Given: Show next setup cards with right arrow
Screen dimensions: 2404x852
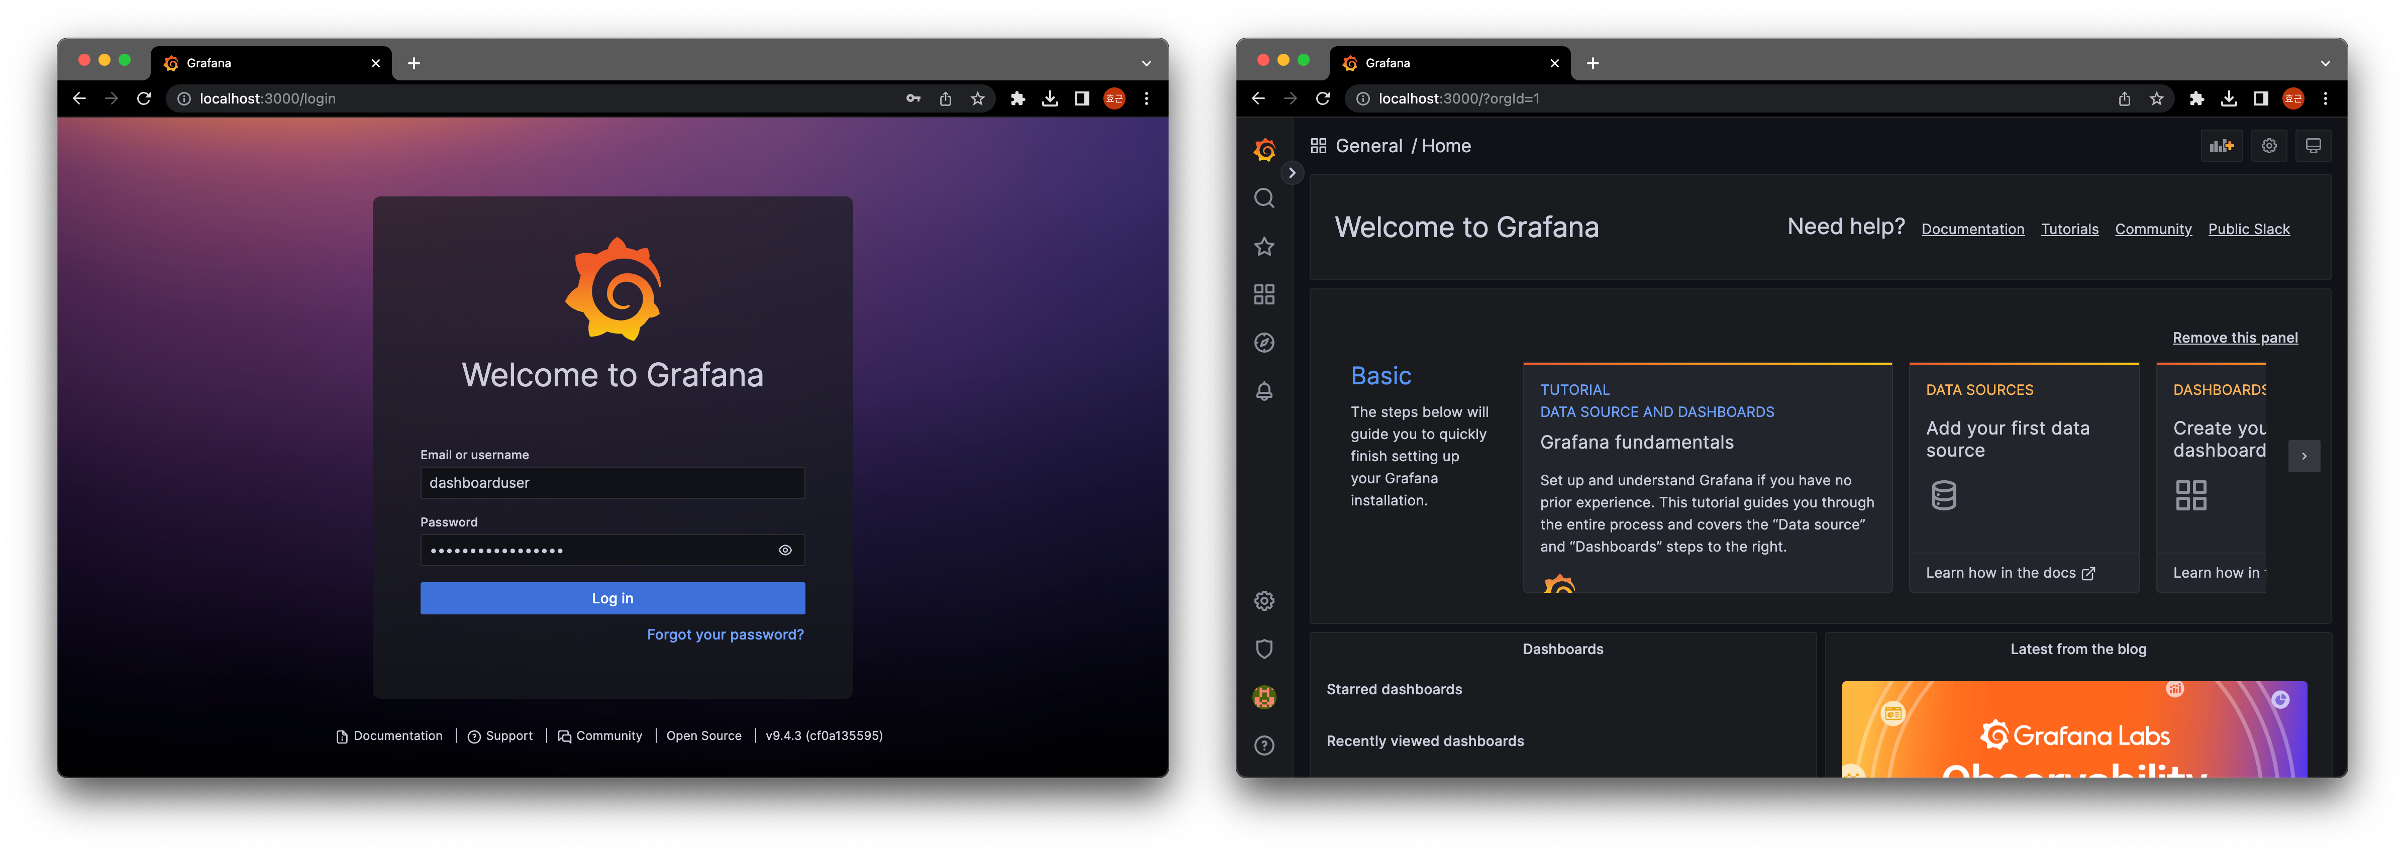Looking at the screenshot, I should [2304, 456].
